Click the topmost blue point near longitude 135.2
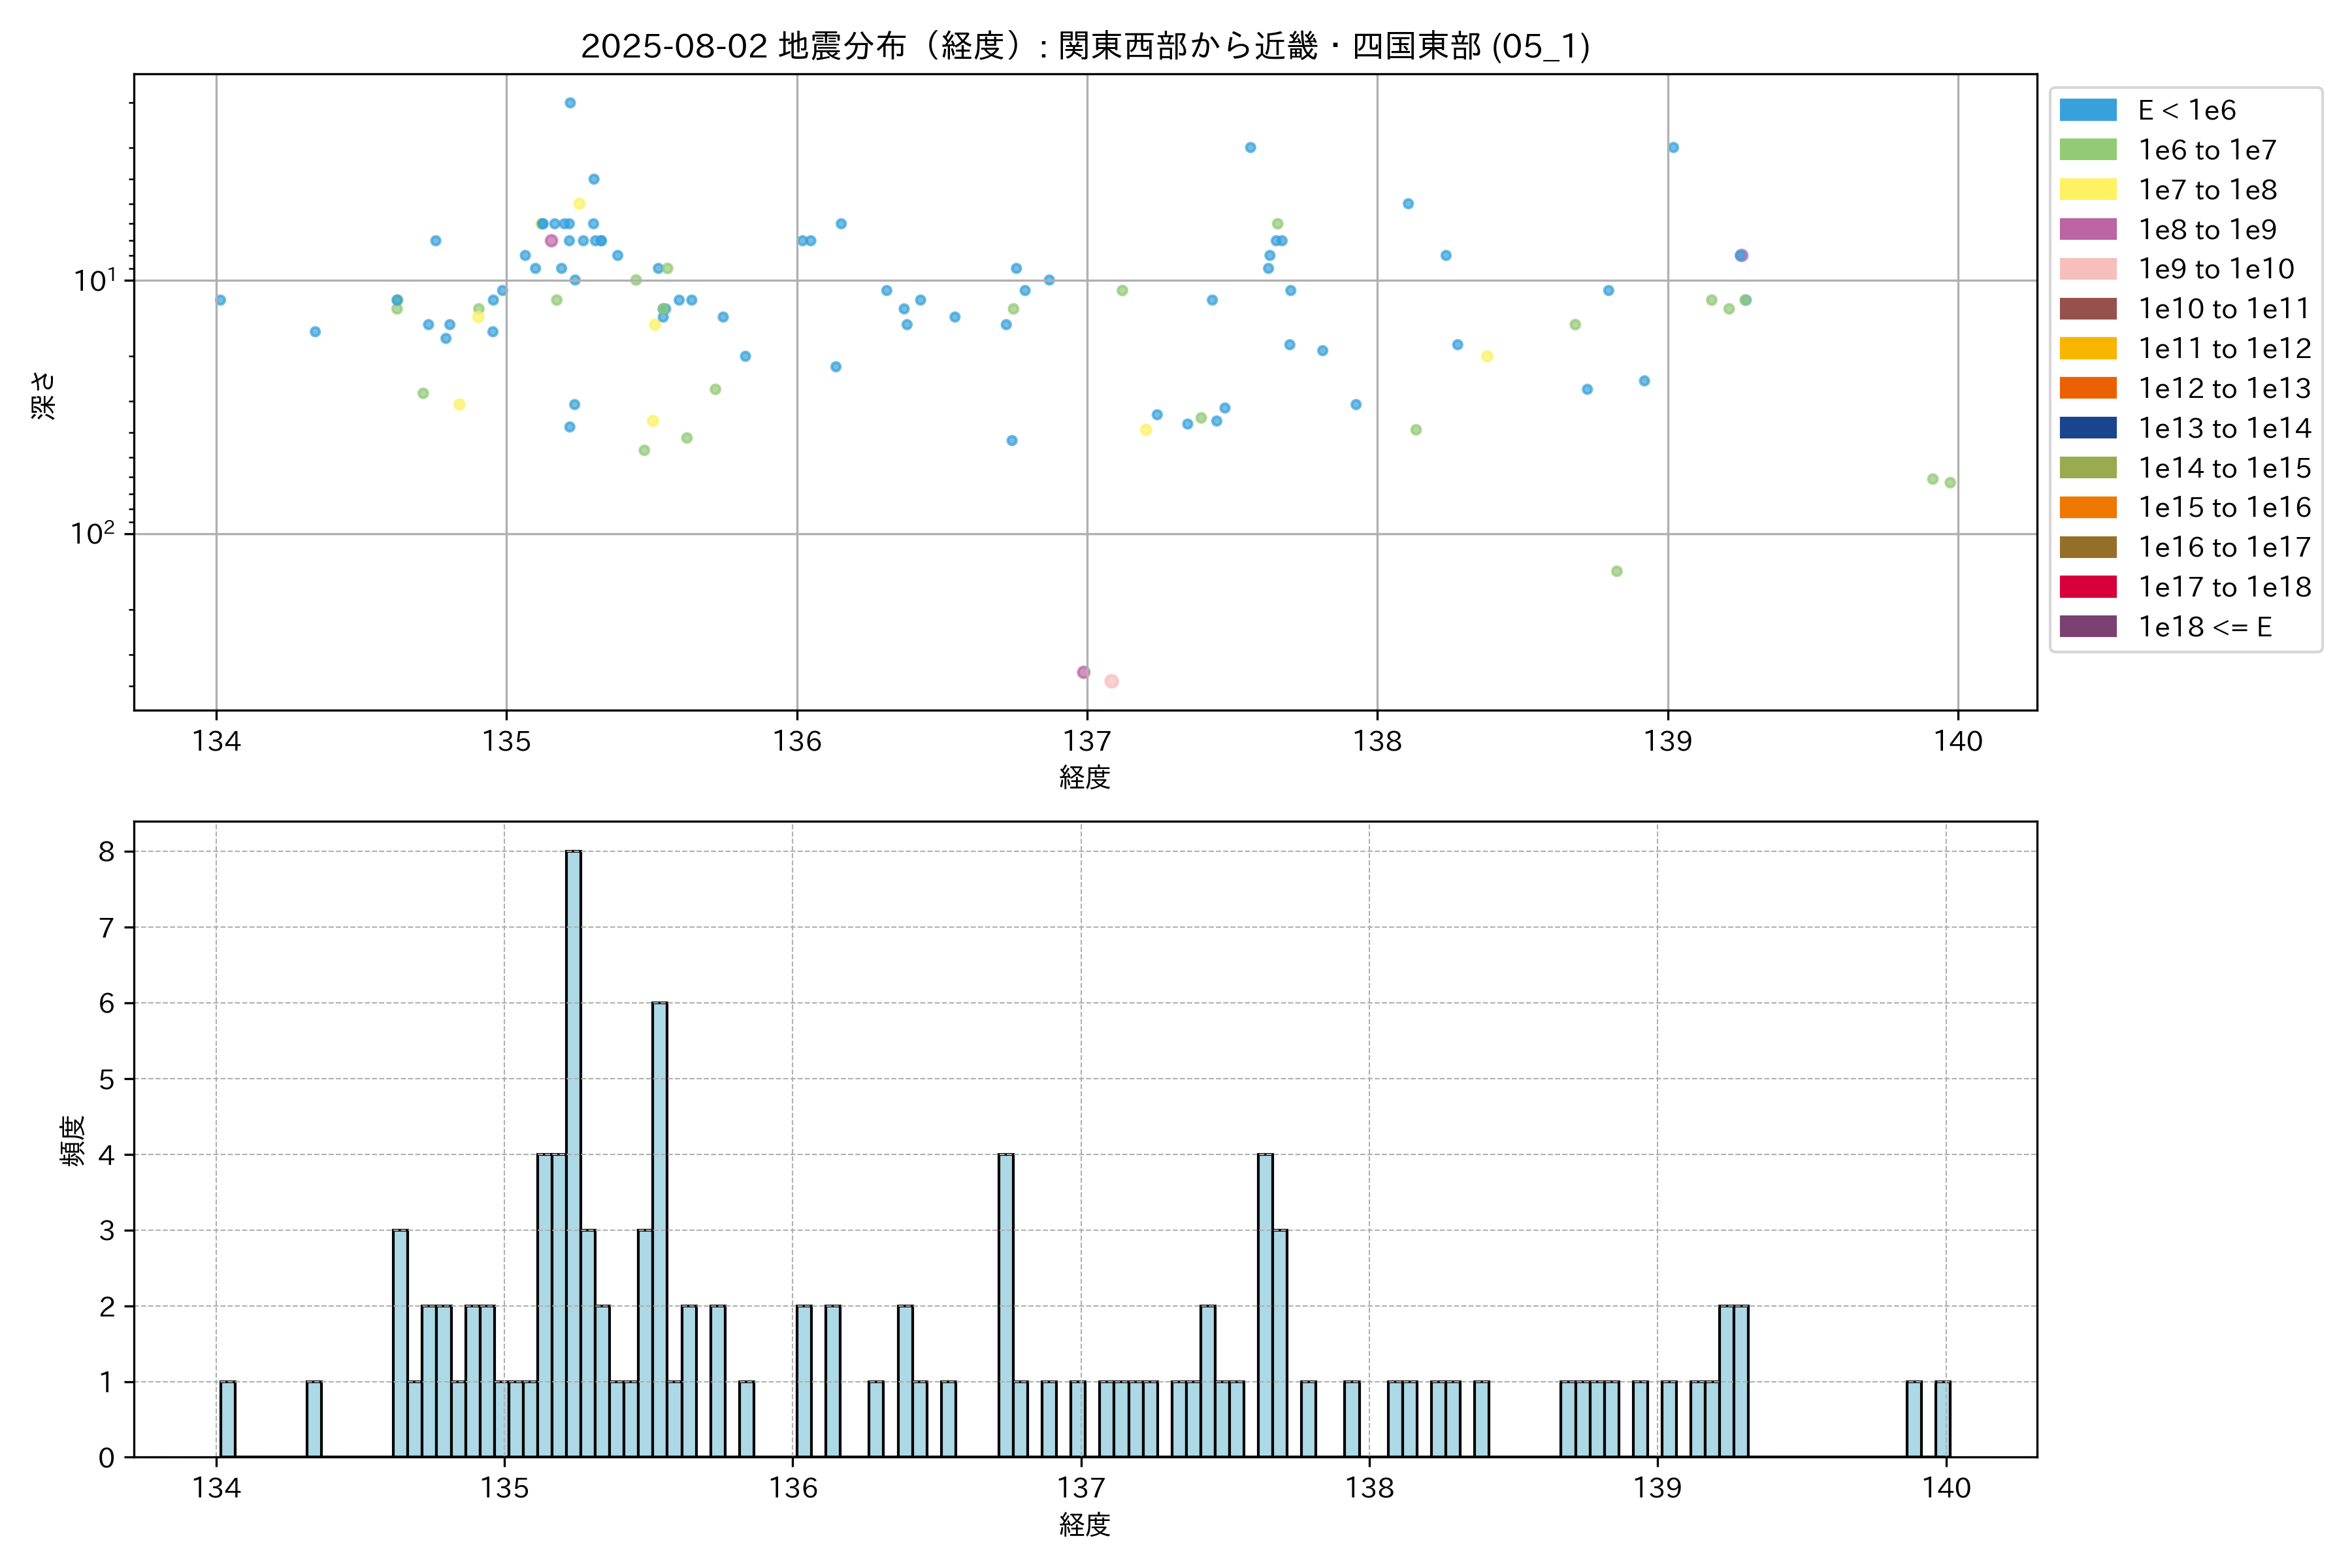Viewport: 2352px width, 1568px height. 570,103
